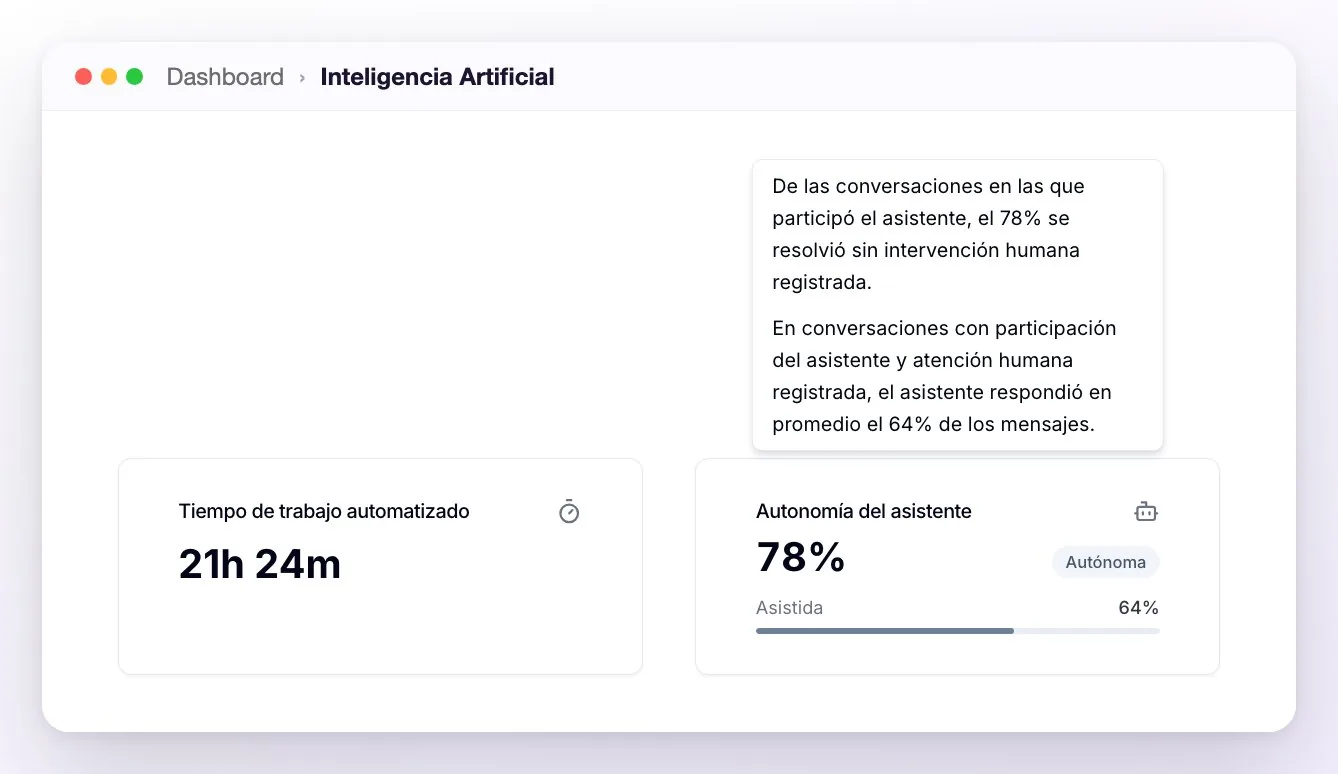Click the breadcrumb chevron separator
The height and width of the screenshot is (774, 1338).
pos(302,77)
